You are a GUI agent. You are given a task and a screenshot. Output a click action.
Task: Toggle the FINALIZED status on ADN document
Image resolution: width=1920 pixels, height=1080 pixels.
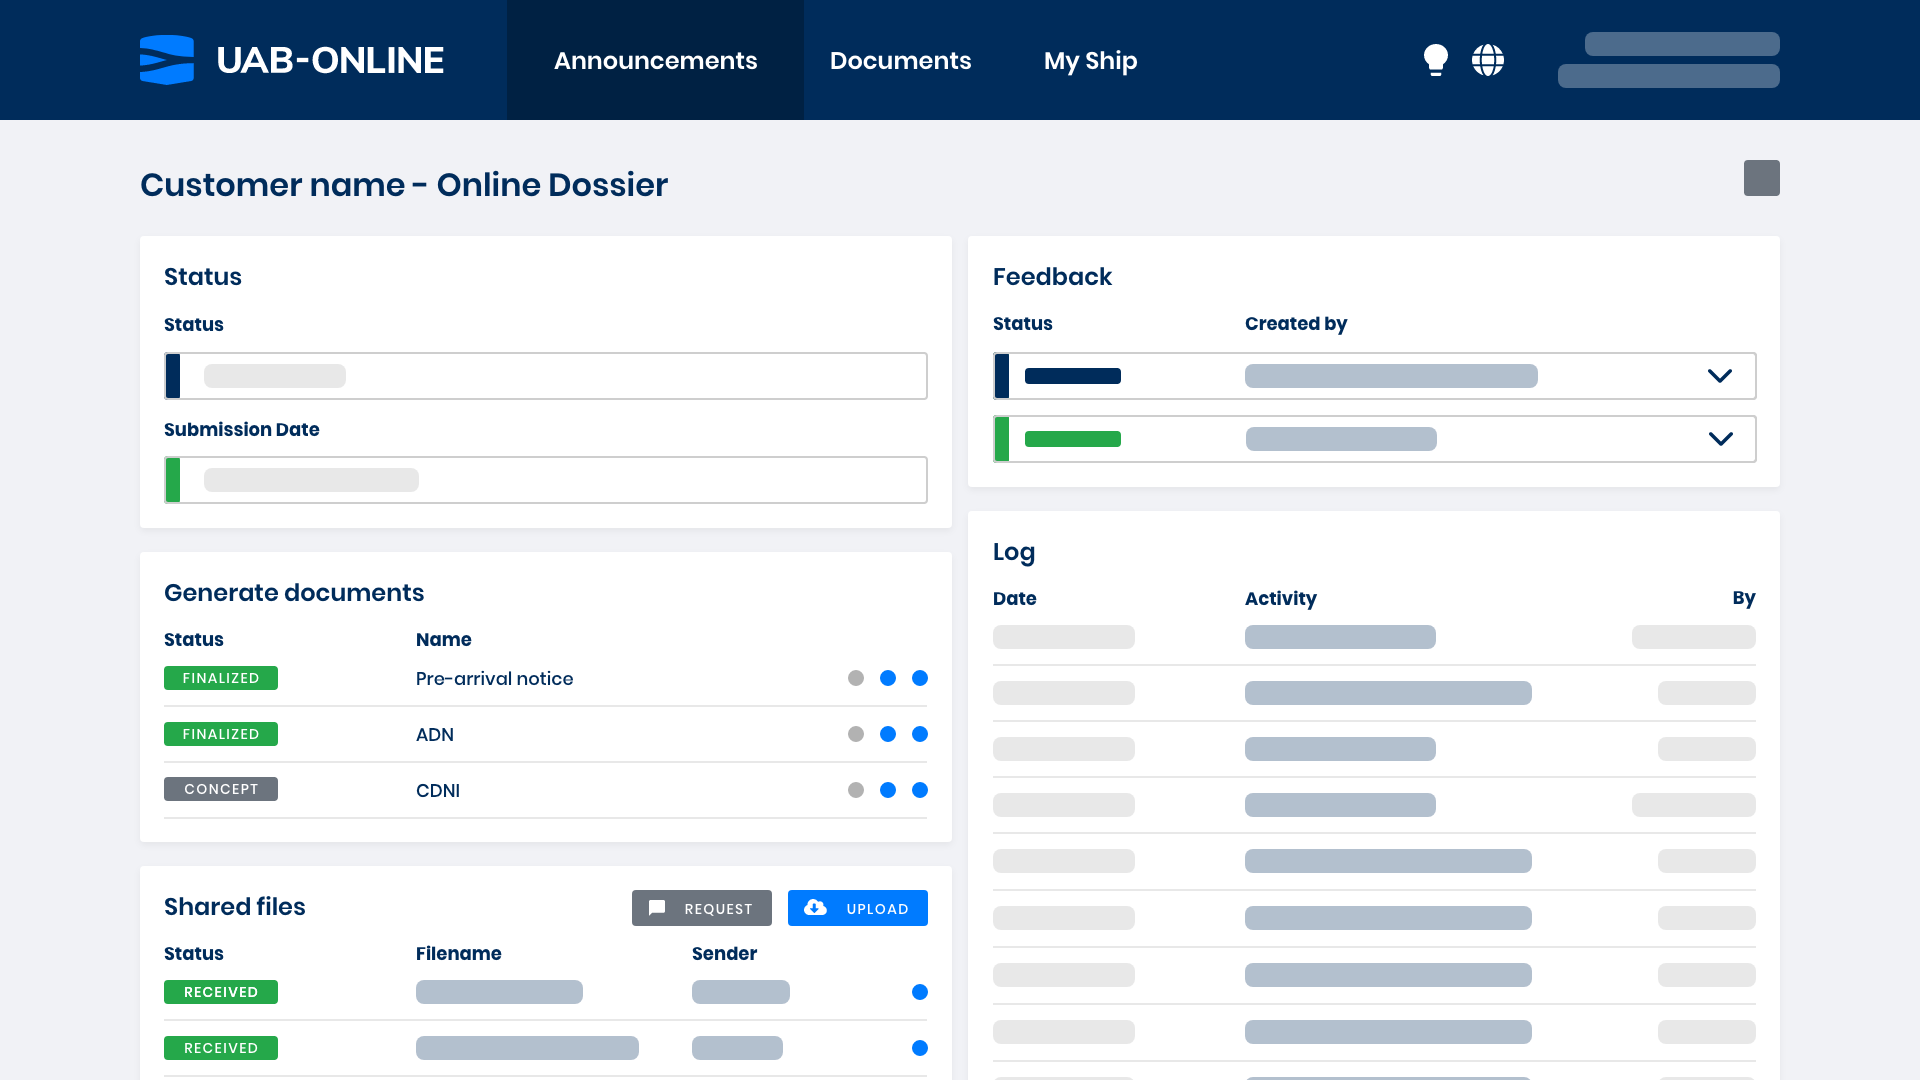pos(220,733)
